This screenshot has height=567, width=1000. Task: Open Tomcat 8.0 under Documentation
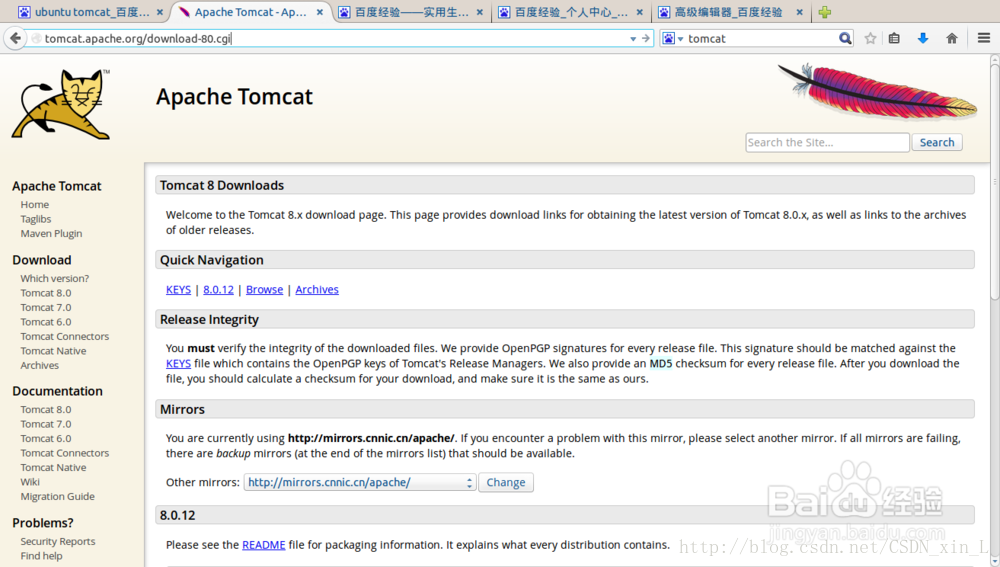(45, 409)
